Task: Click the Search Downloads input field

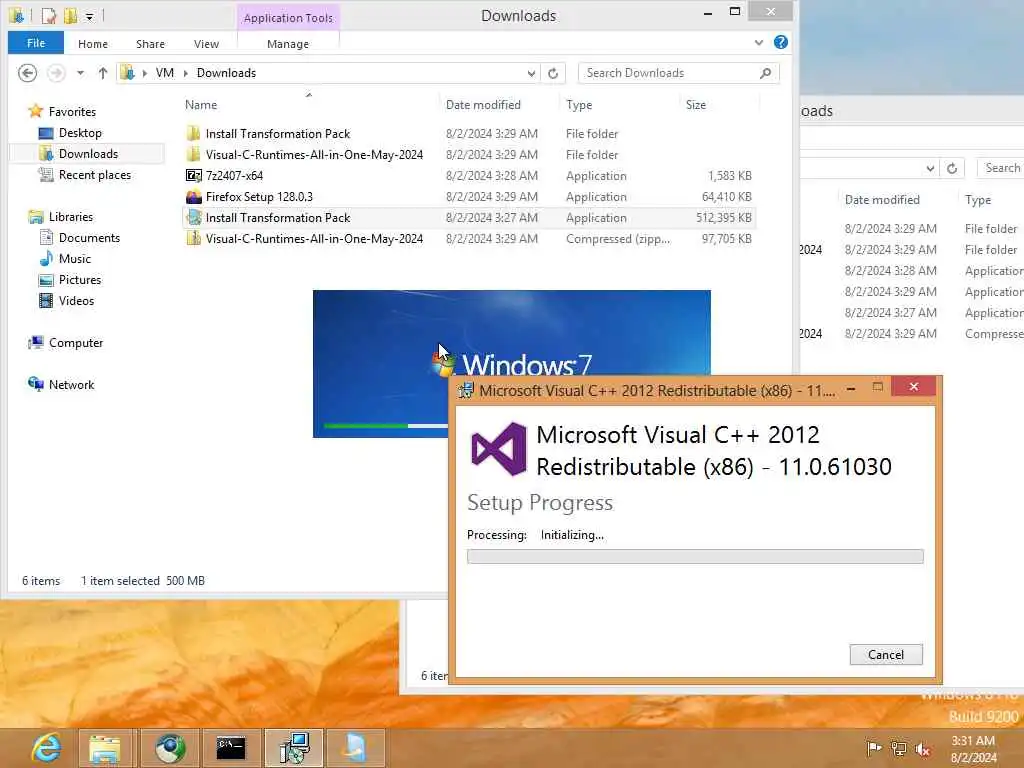Action: click(670, 73)
